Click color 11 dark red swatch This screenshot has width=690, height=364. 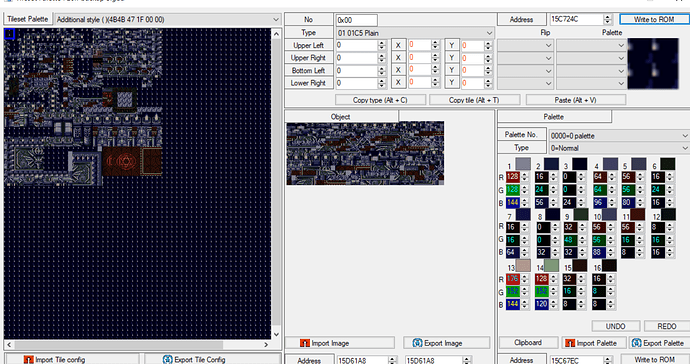638,214
